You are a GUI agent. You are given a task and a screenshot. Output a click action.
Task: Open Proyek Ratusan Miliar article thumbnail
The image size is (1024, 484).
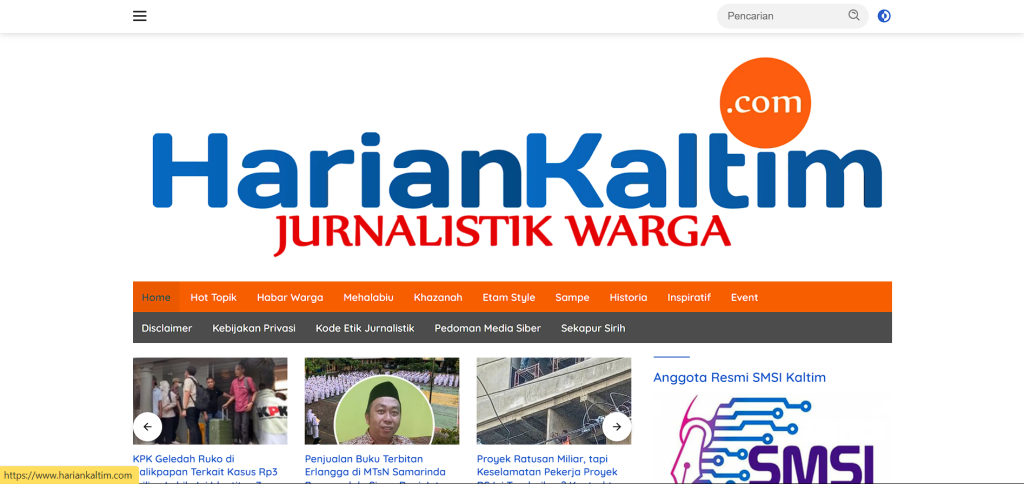[554, 401]
